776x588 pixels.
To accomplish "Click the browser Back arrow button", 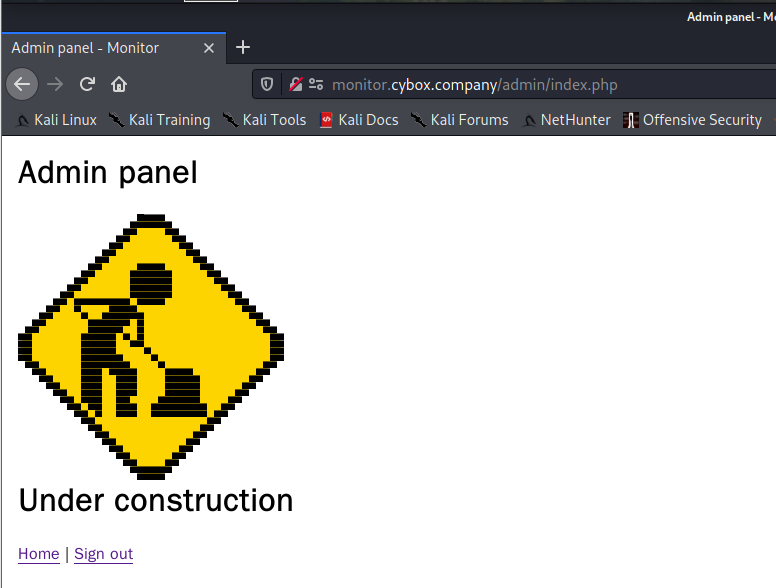I will pos(22,85).
